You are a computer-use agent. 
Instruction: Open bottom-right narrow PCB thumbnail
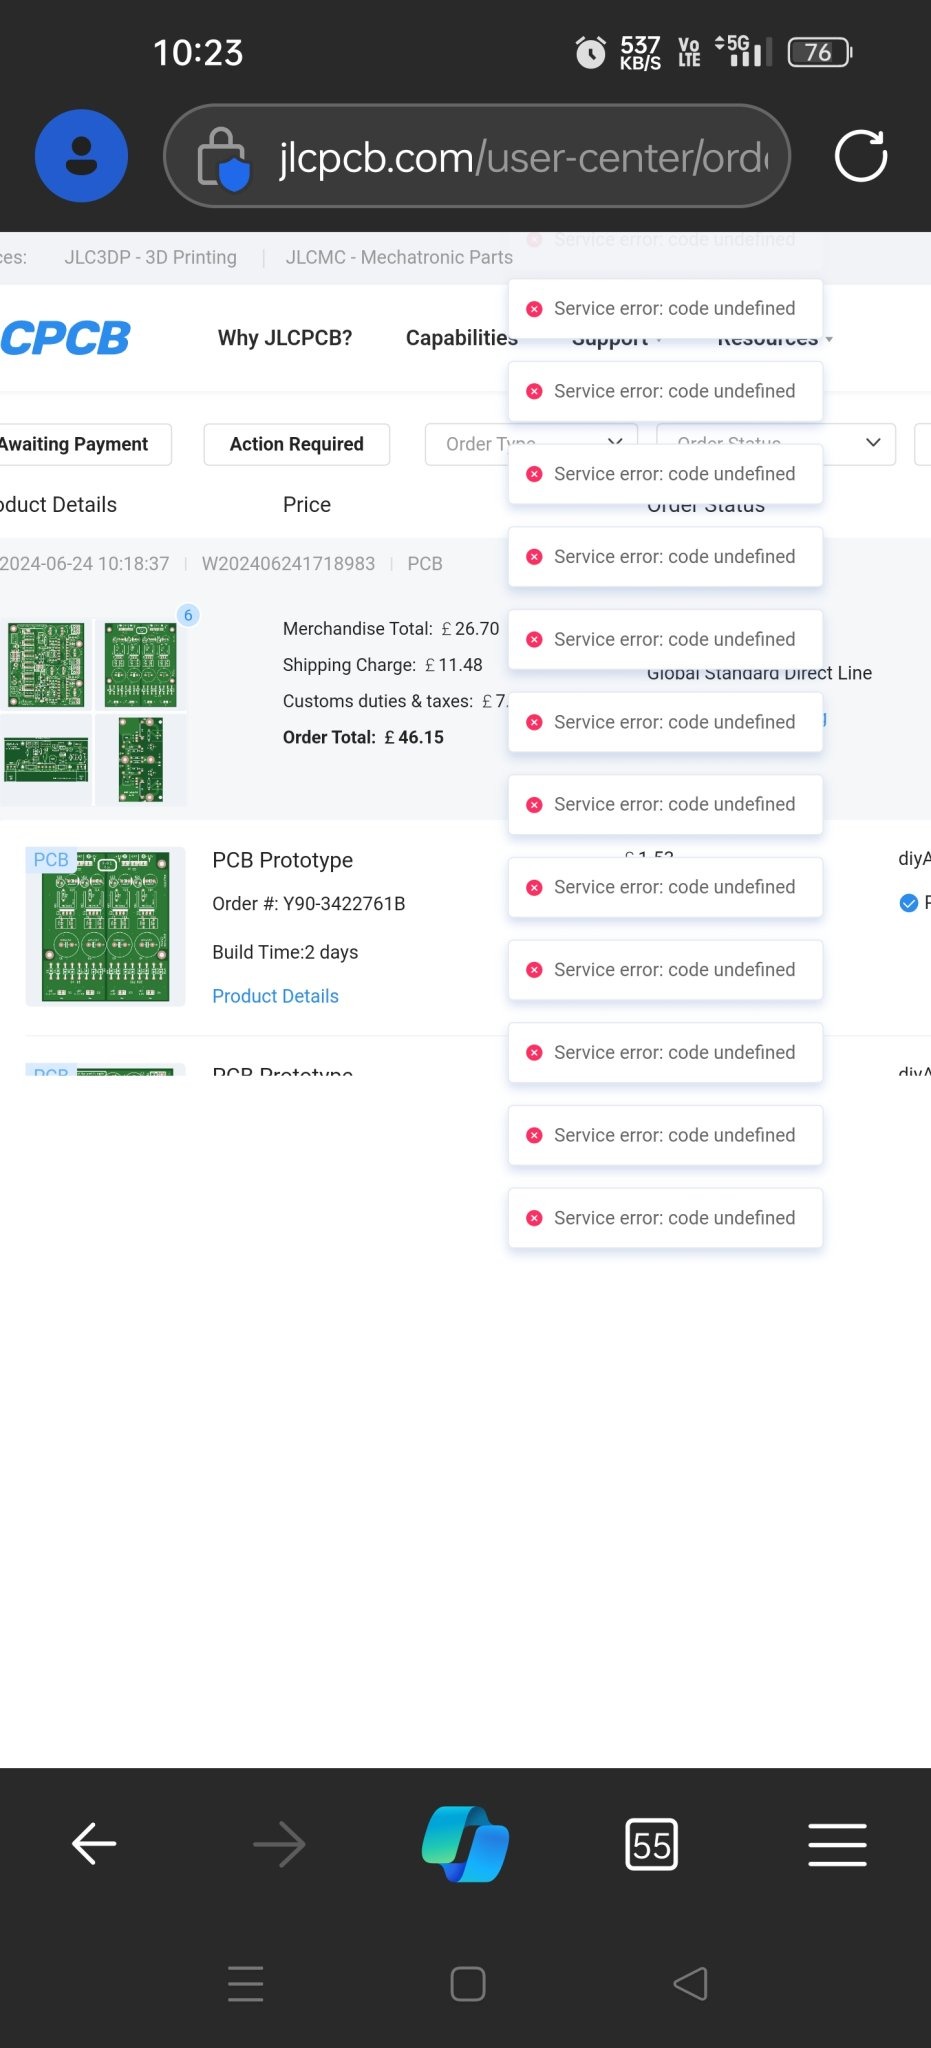140,760
